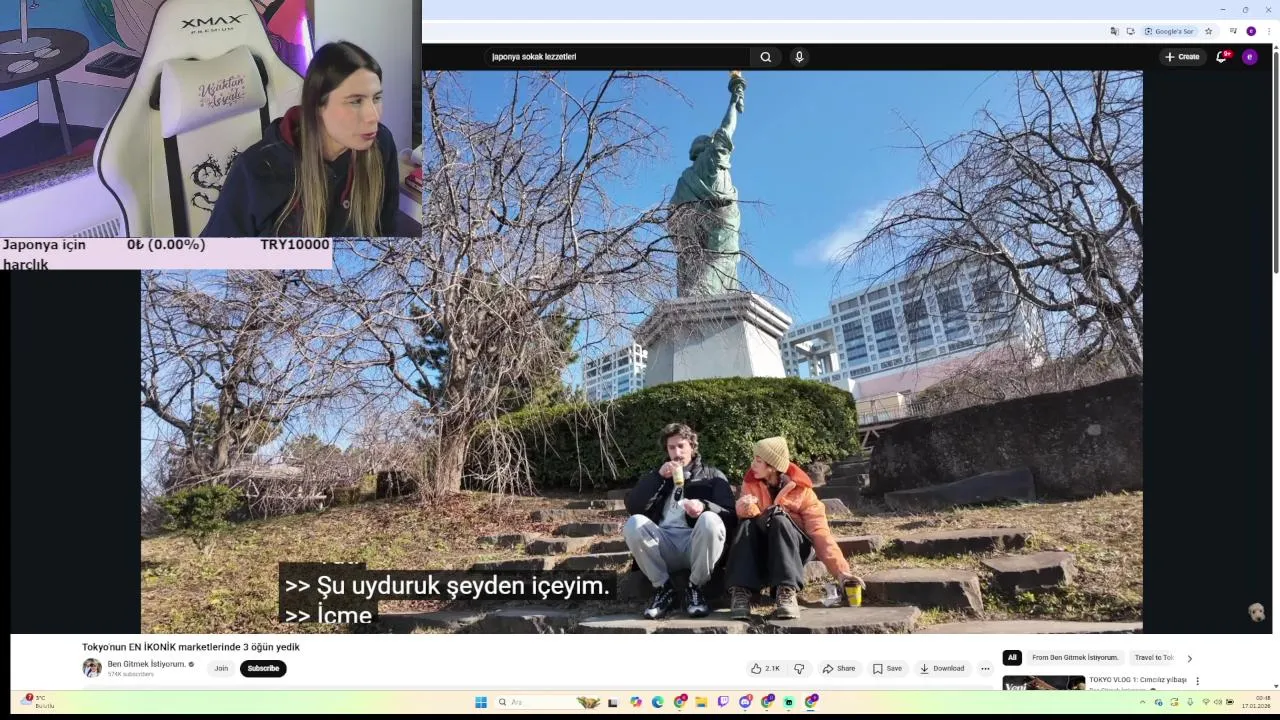Open the taskbar clock and date

click(1256, 702)
